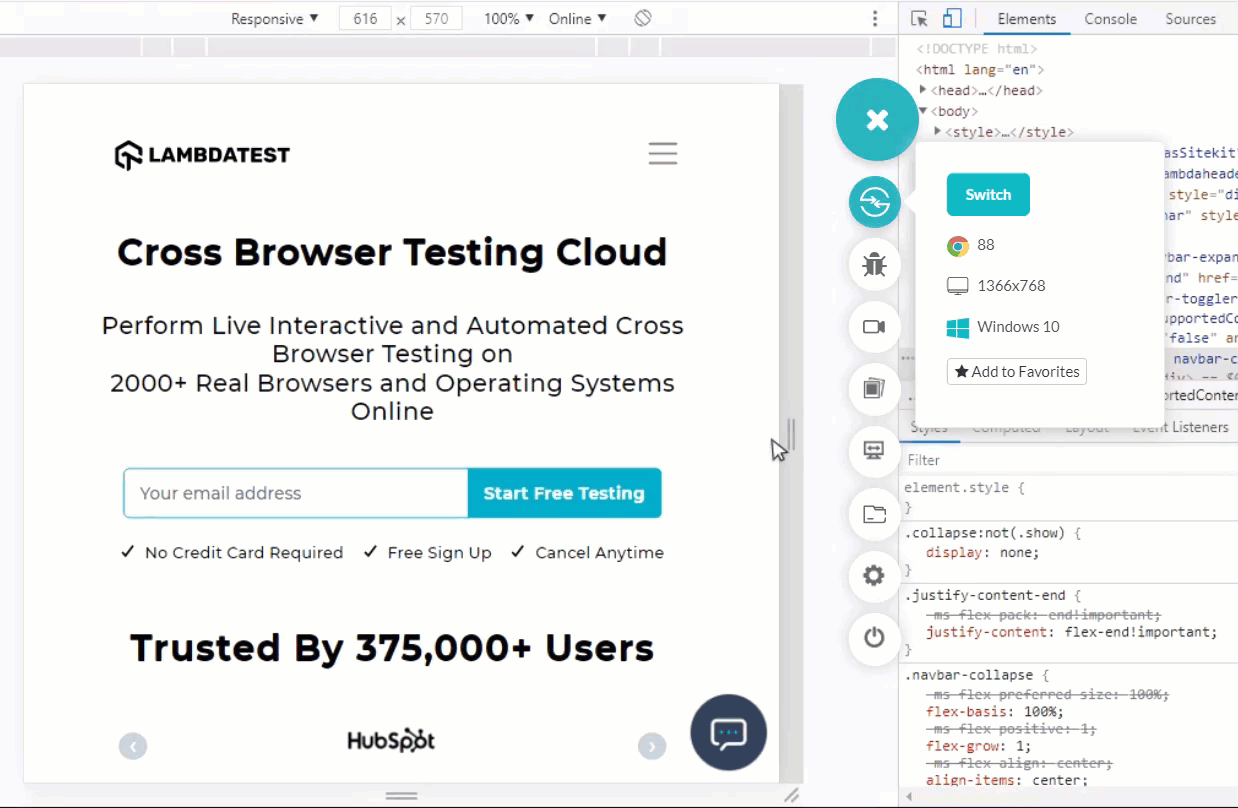
Task: Click the email address input field
Action: [295, 493]
